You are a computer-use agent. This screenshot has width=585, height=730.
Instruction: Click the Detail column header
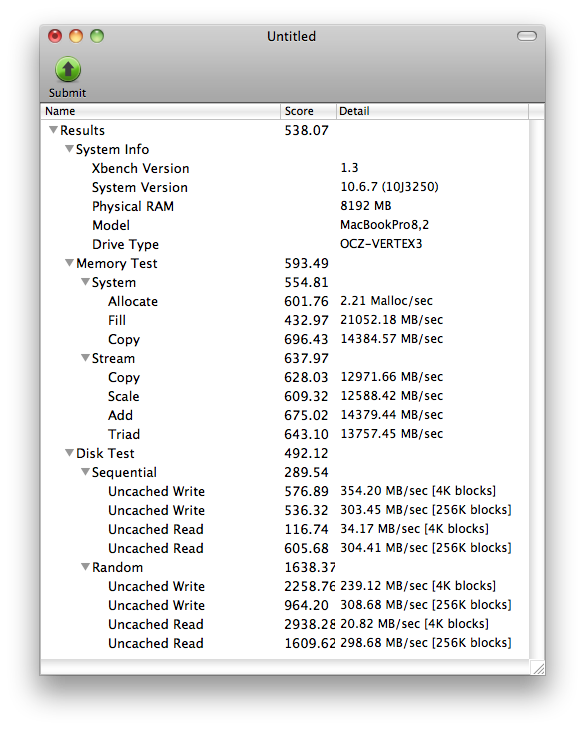432,111
